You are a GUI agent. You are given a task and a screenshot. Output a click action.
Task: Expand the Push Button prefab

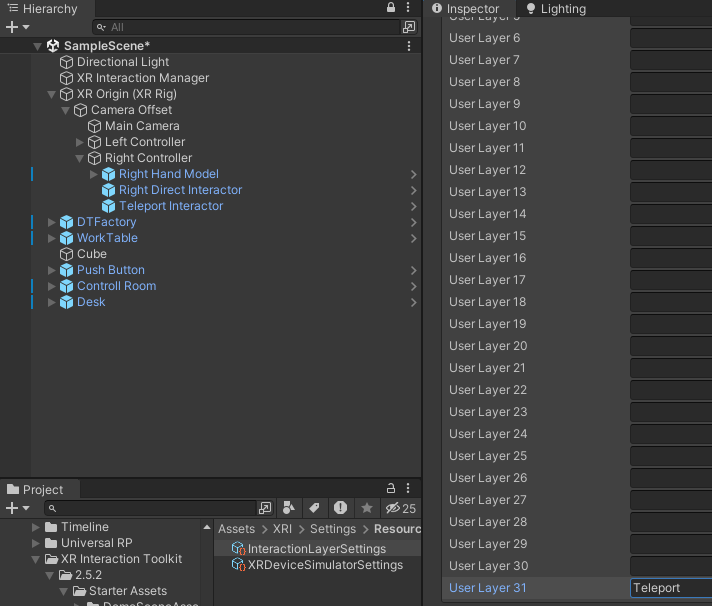51,270
